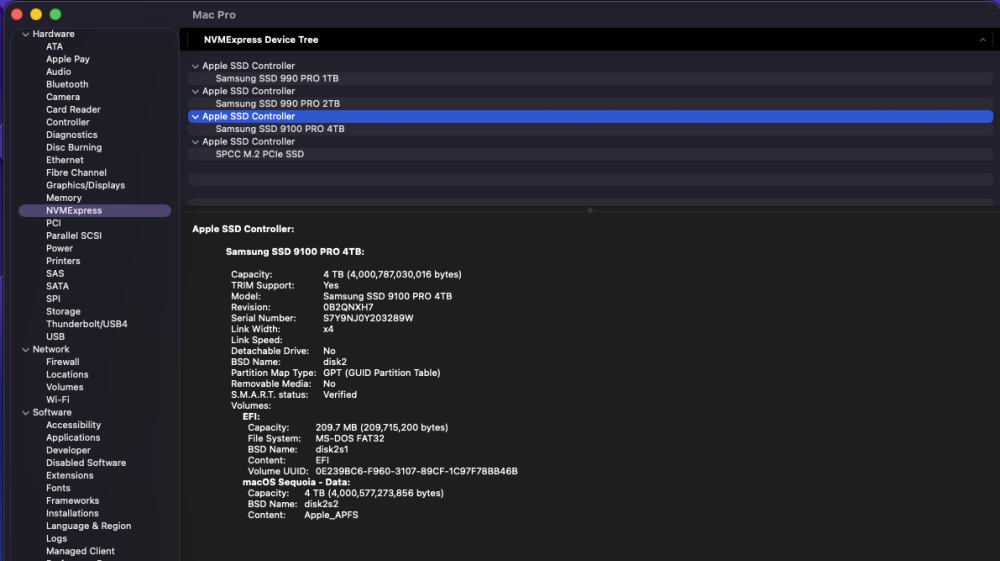Show Graphics/Displays information
Viewport: 1000px width, 561px height.
[x=85, y=186]
